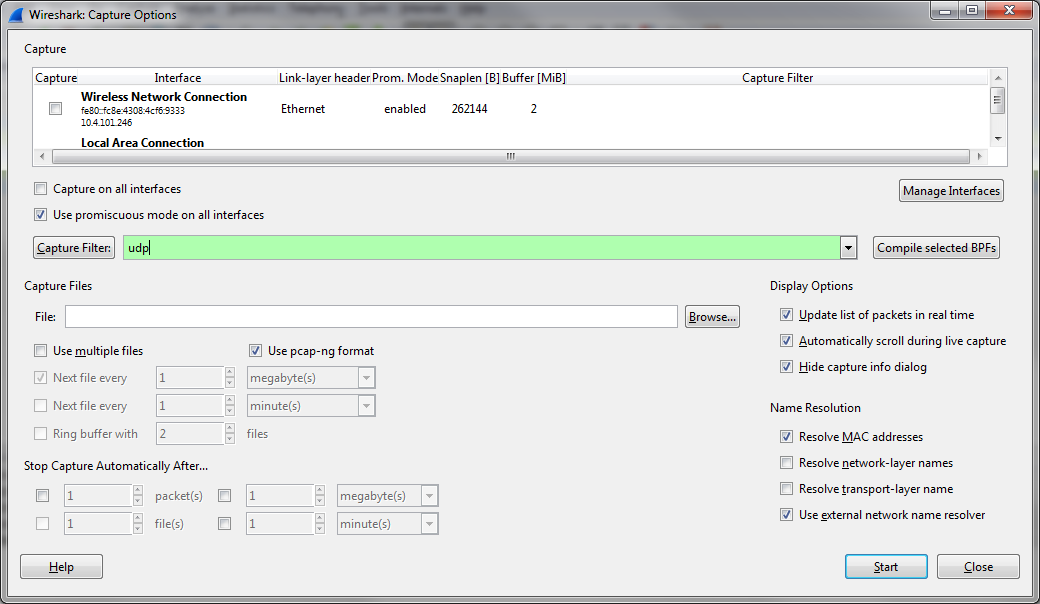Uncheck "Hide capture info dialog"
1040x604 pixels.
click(x=786, y=366)
